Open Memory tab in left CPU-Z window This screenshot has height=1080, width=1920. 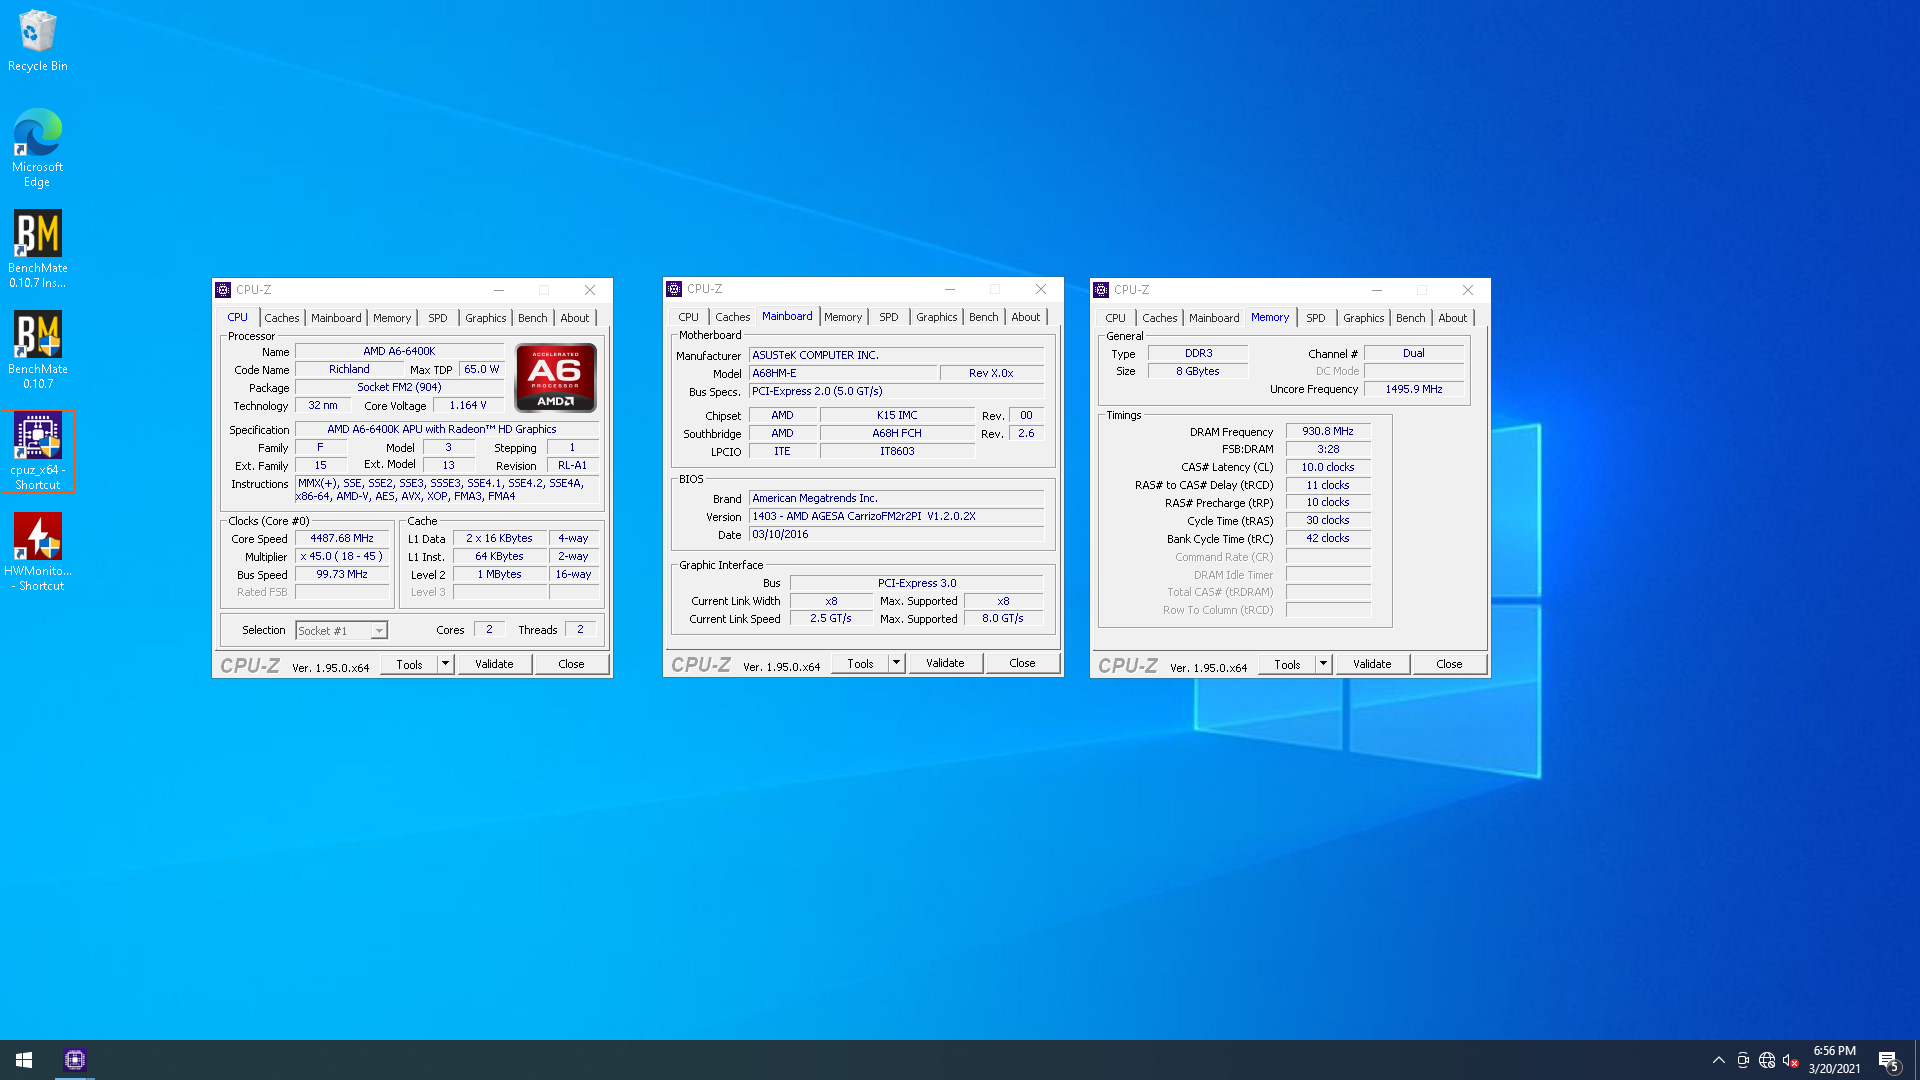[392, 318]
